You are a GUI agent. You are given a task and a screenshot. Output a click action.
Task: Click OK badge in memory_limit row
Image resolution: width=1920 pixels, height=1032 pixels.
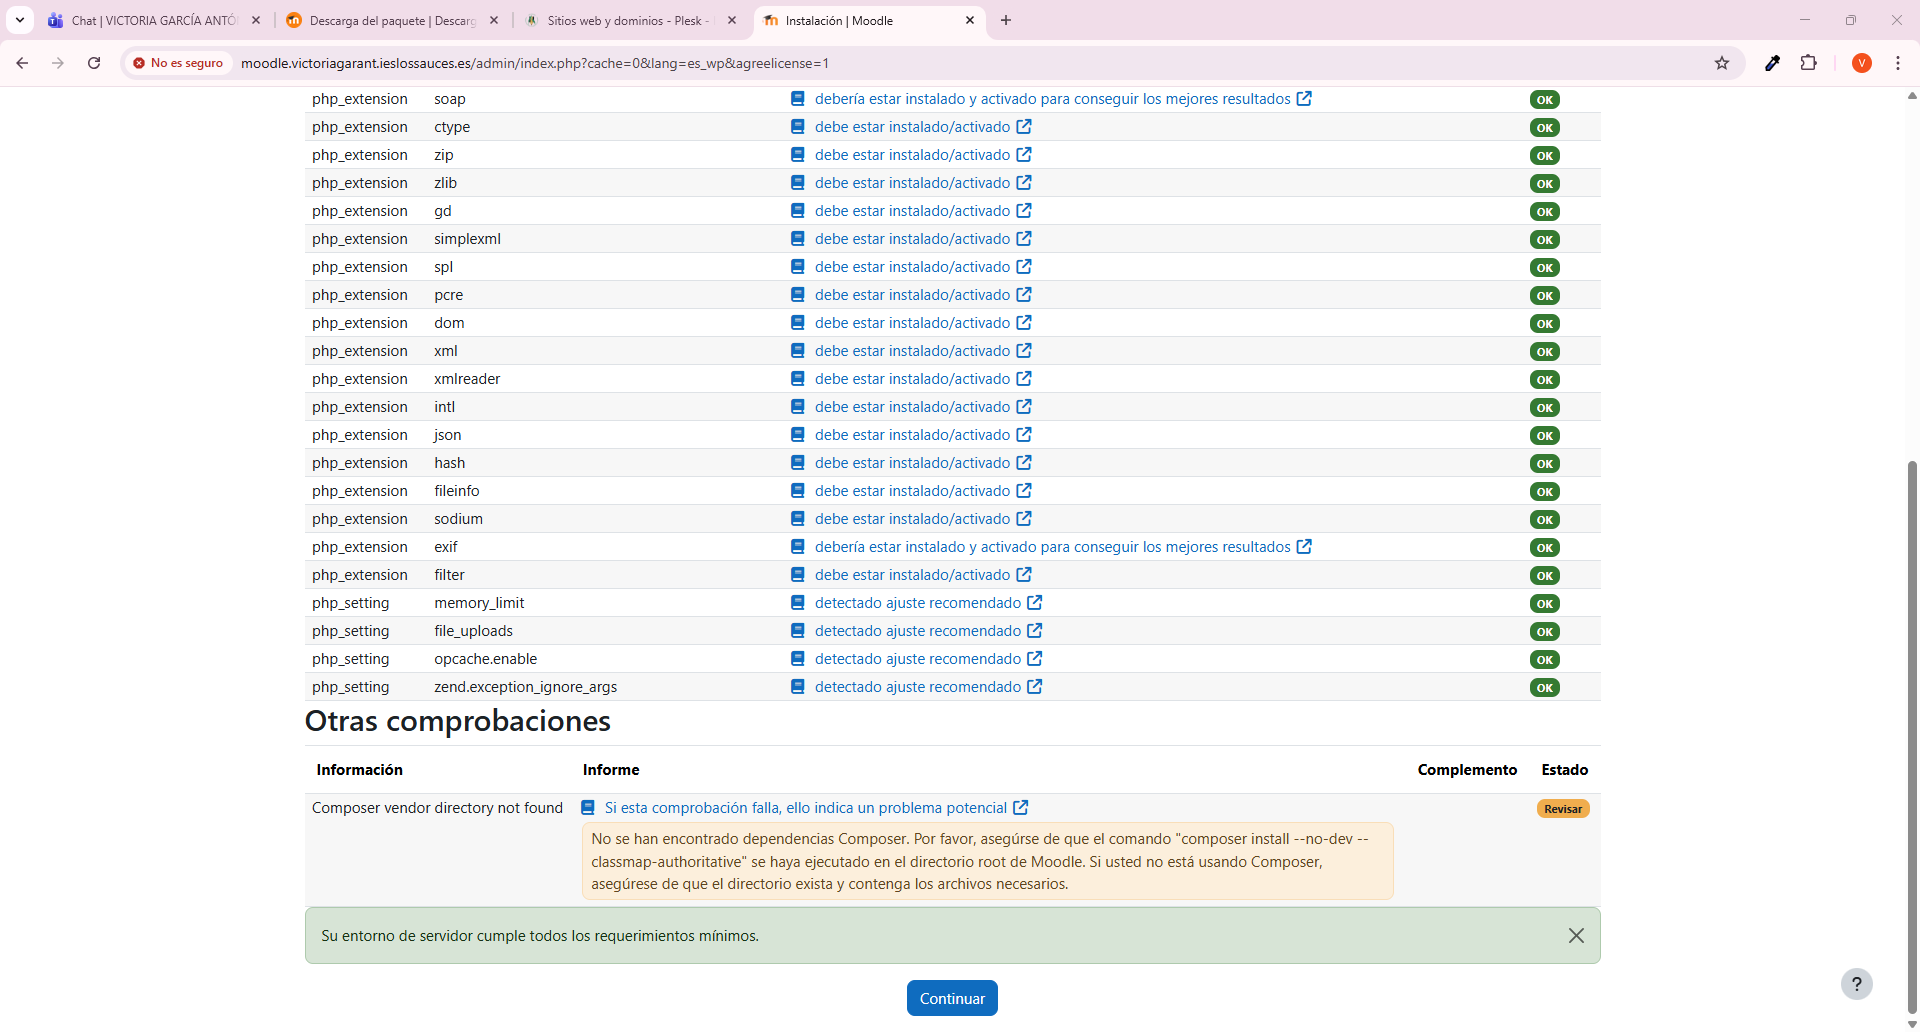click(x=1545, y=604)
